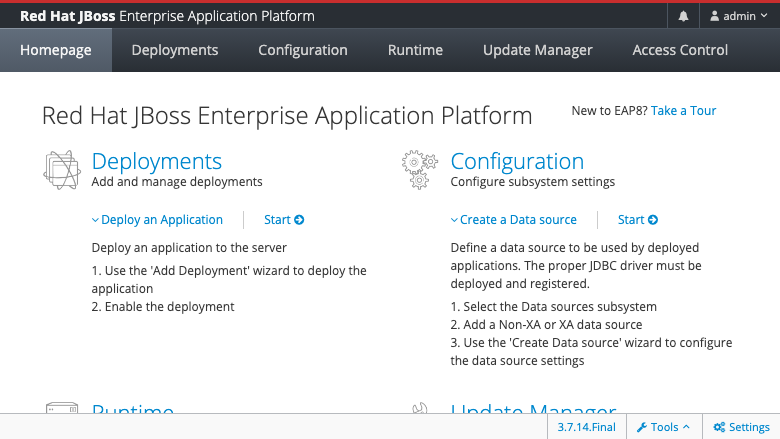Switch to the Homepage tab

pyautogui.click(x=56, y=50)
